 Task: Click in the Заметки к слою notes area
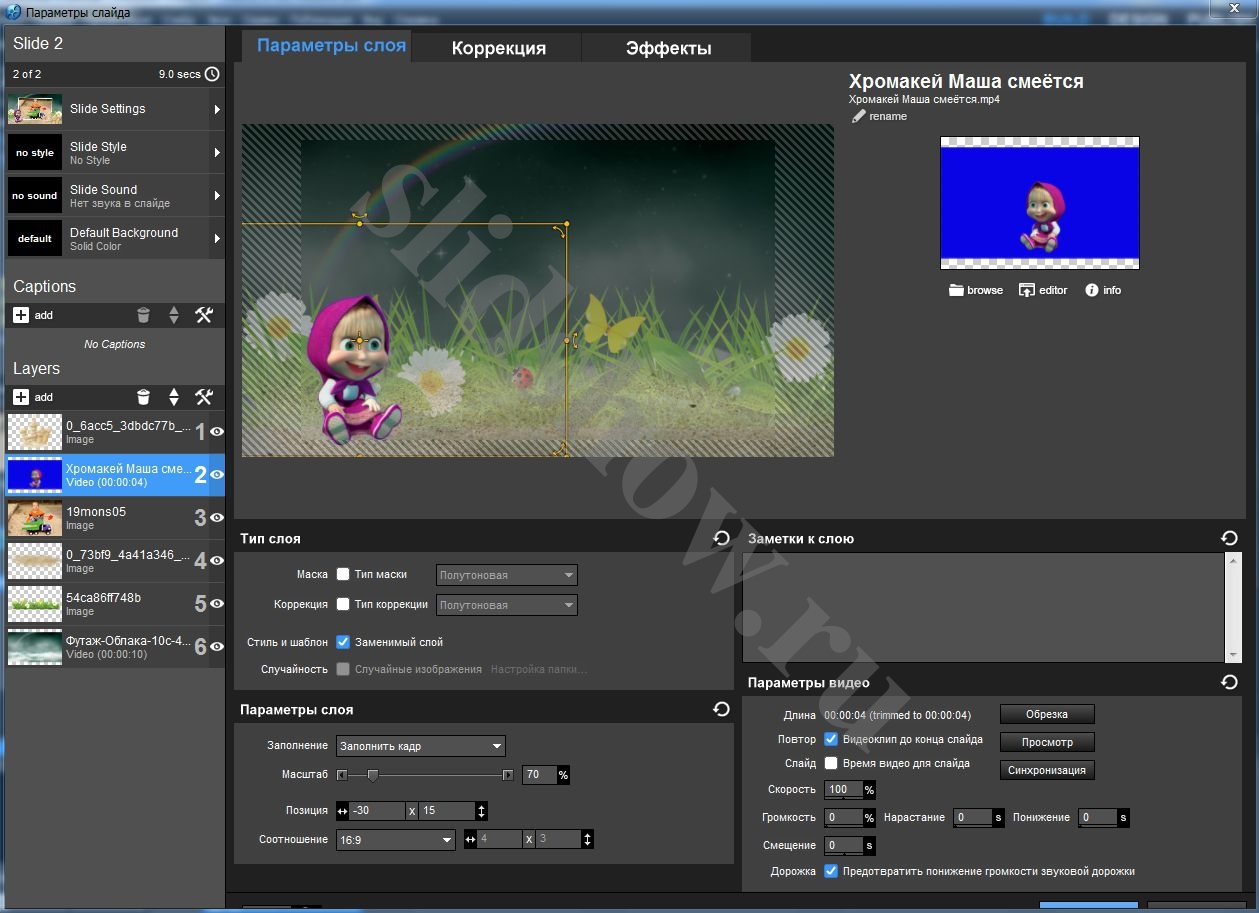tap(984, 607)
